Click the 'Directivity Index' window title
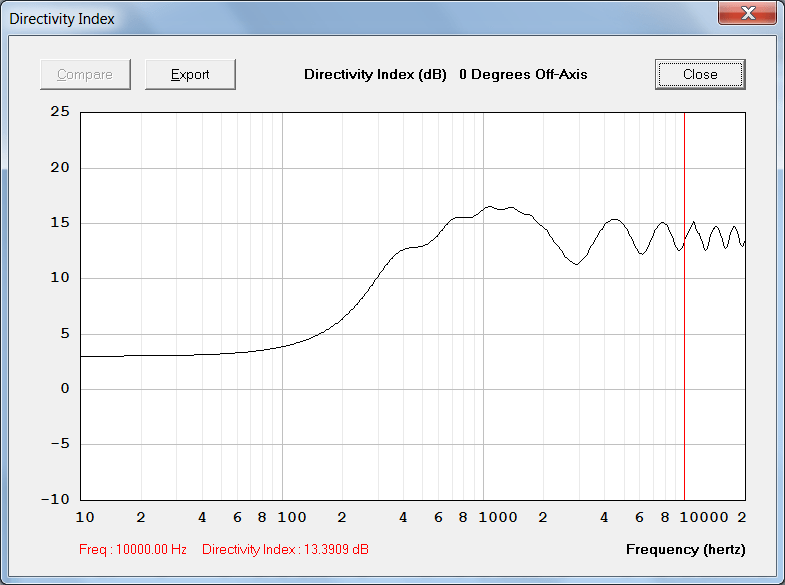 click(x=62, y=19)
